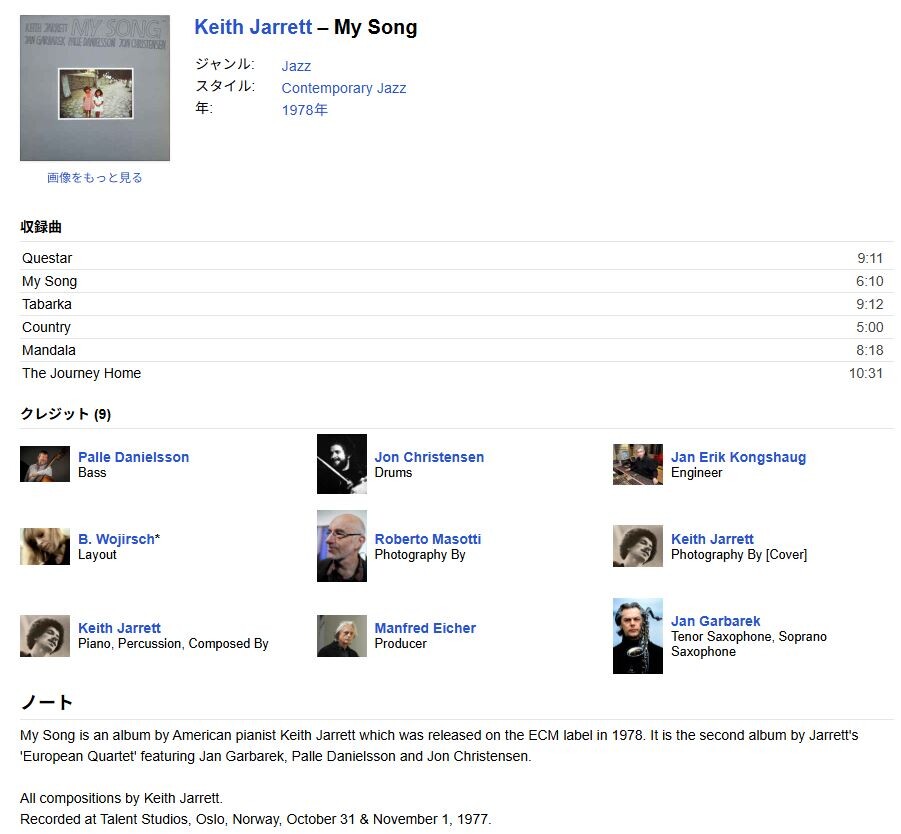Click Keith Jarrett piano credit thumbnail
The image size is (901, 834).
coord(45,636)
